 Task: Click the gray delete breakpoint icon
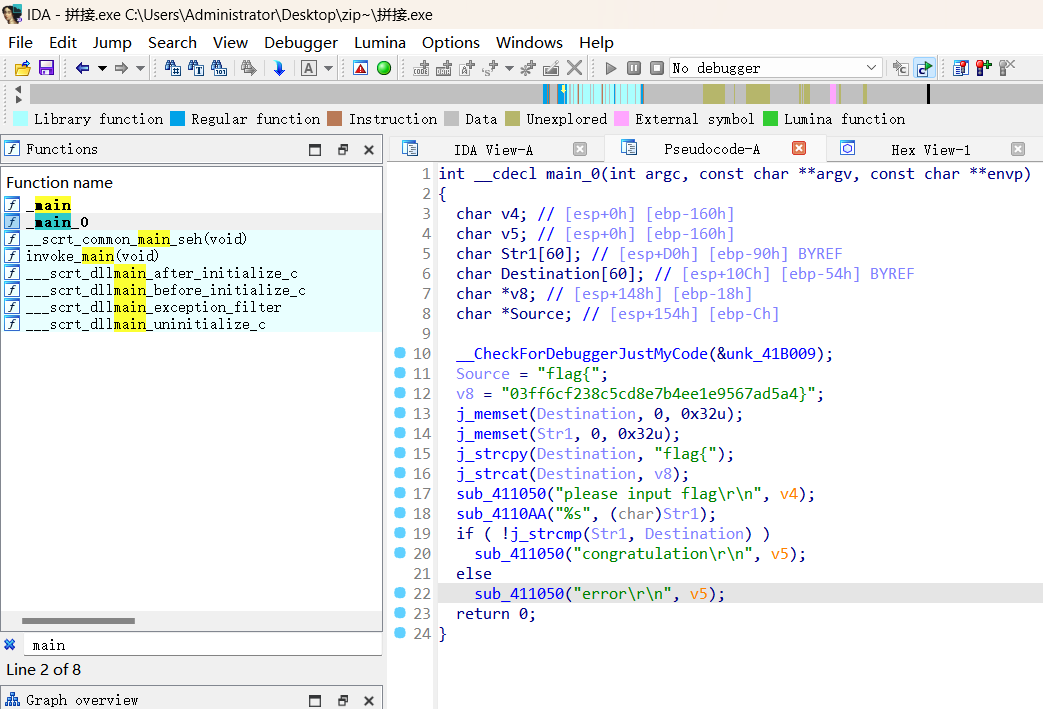click(1007, 68)
